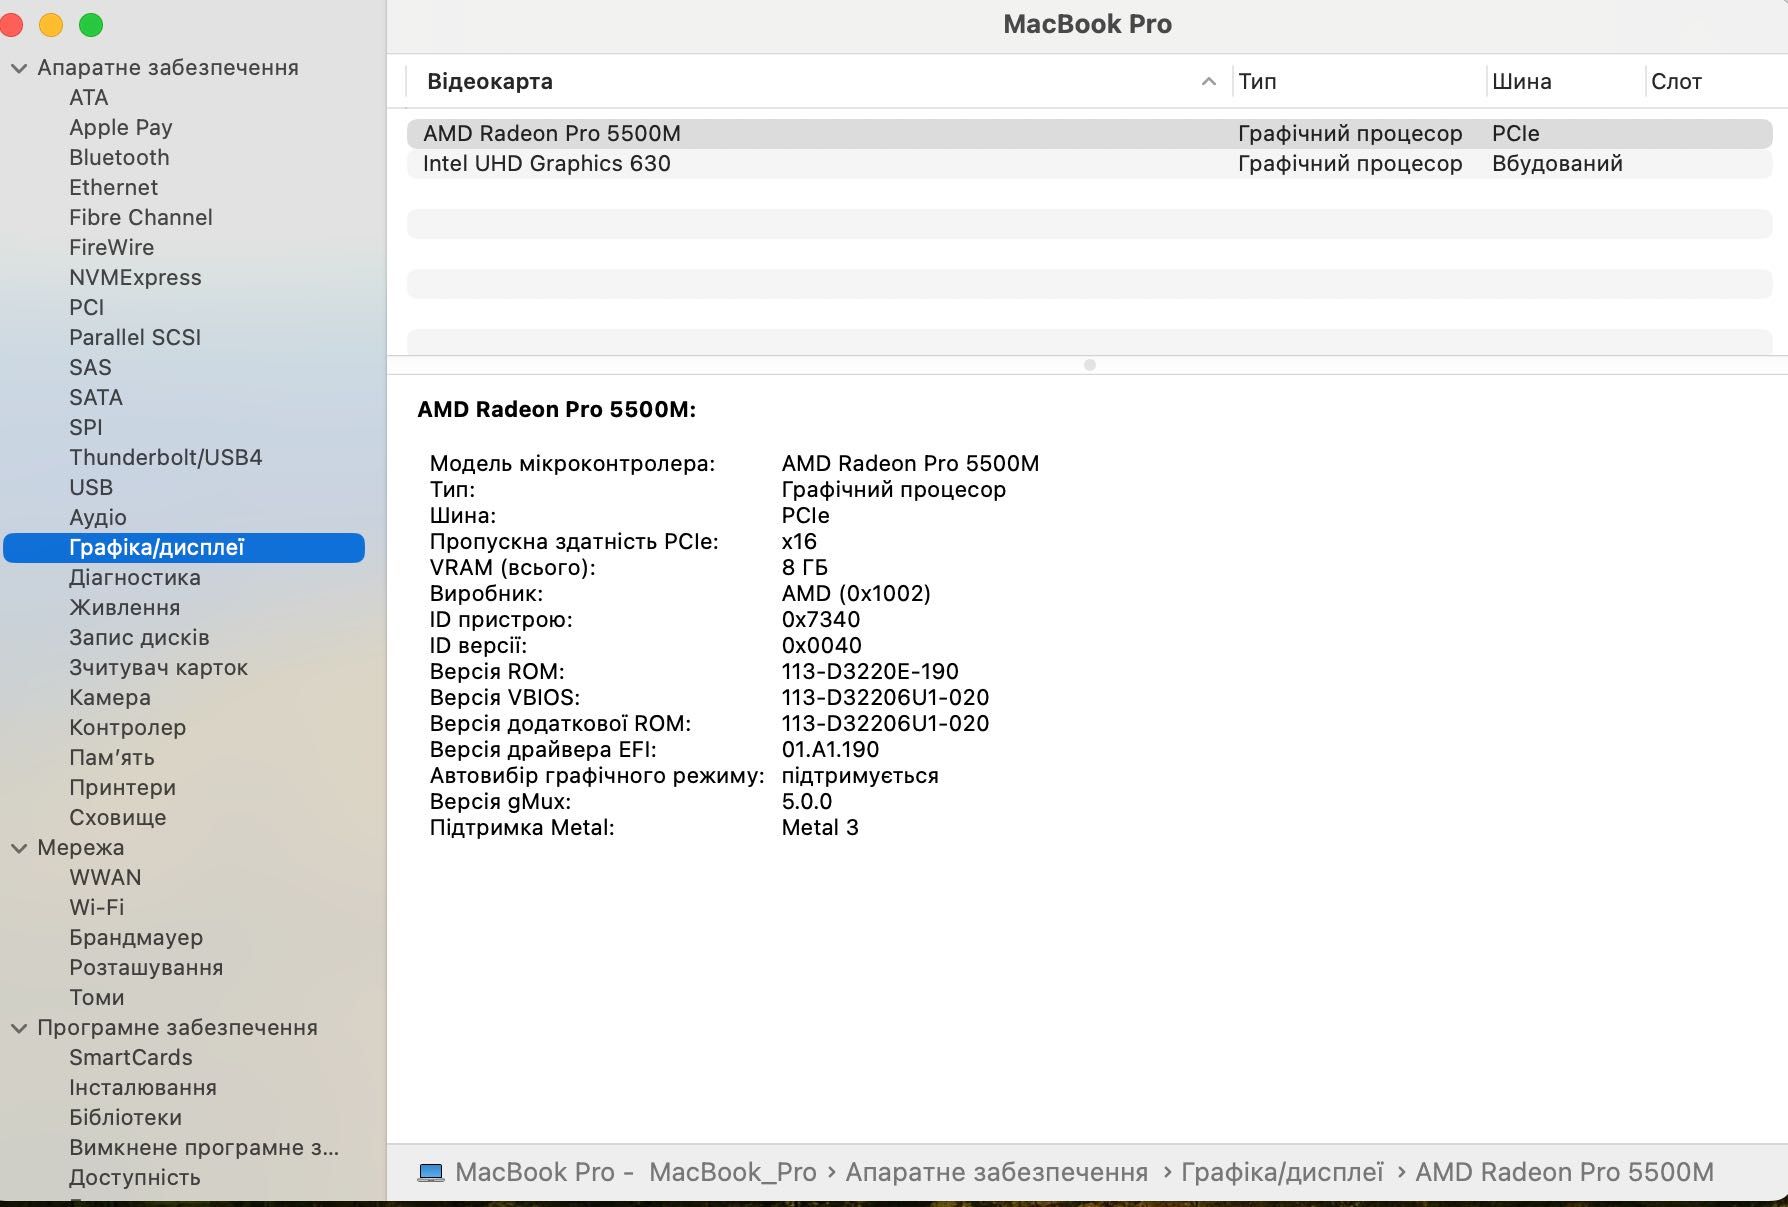Open ATA in the sidebar
The image size is (1788, 1207).
pyautogui.click(x=89, y=98)
